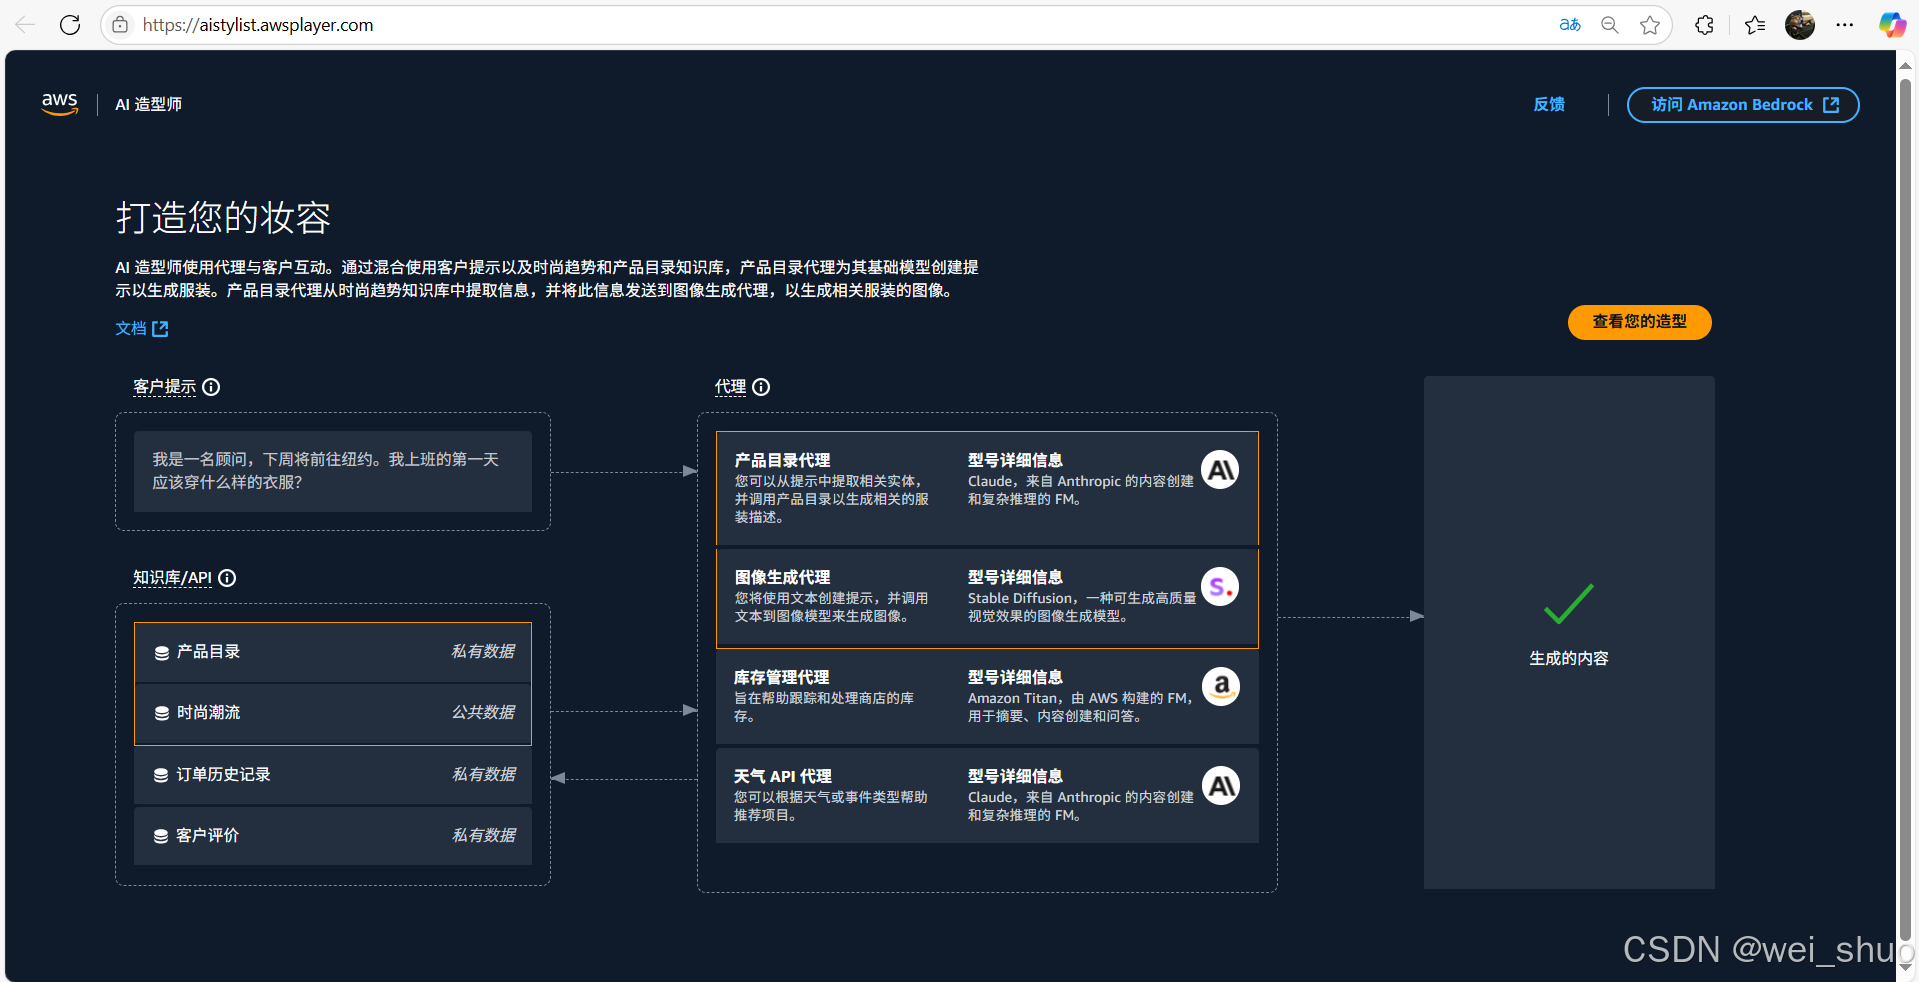
Task: Select the 库存管理代理 agent card
Action: pos(987,697)
